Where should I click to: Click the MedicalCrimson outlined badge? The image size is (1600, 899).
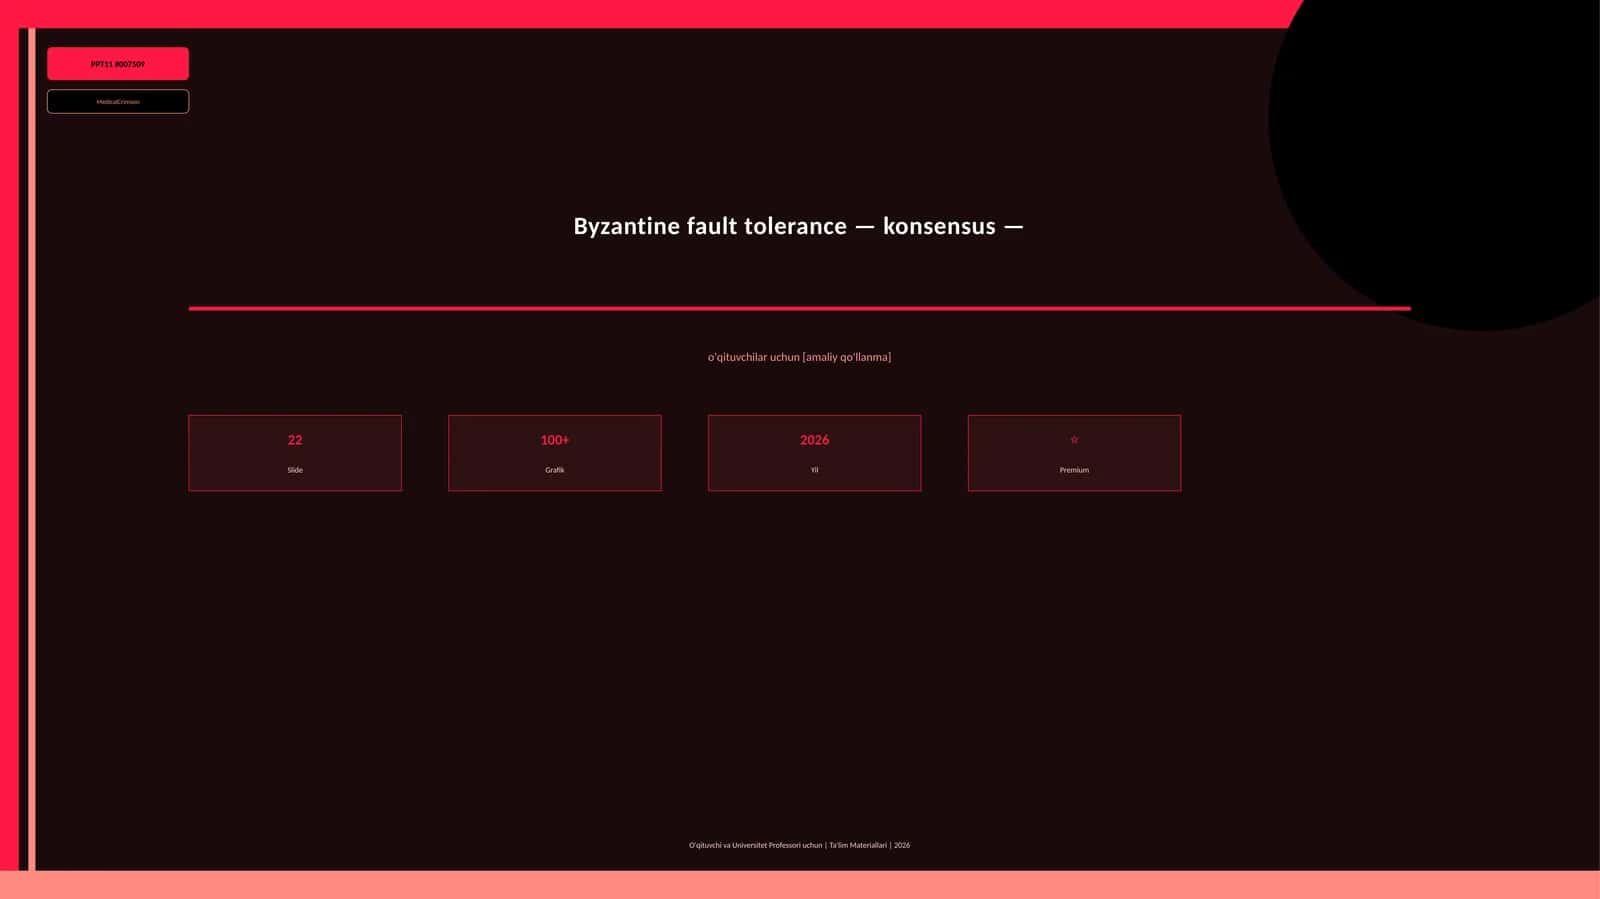(118, 101)
